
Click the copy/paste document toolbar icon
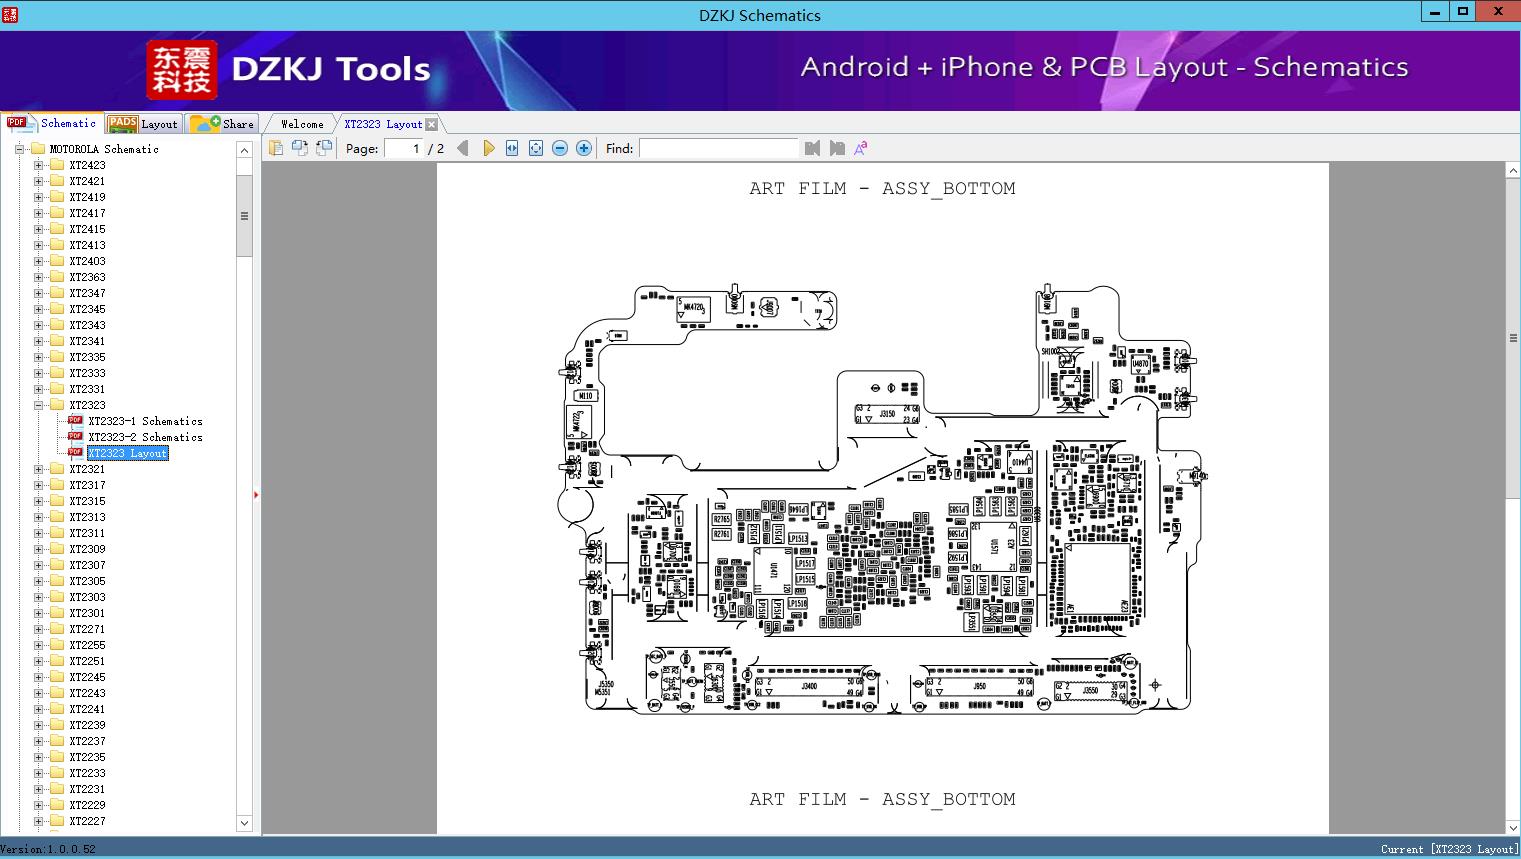[x=275, y=148]
